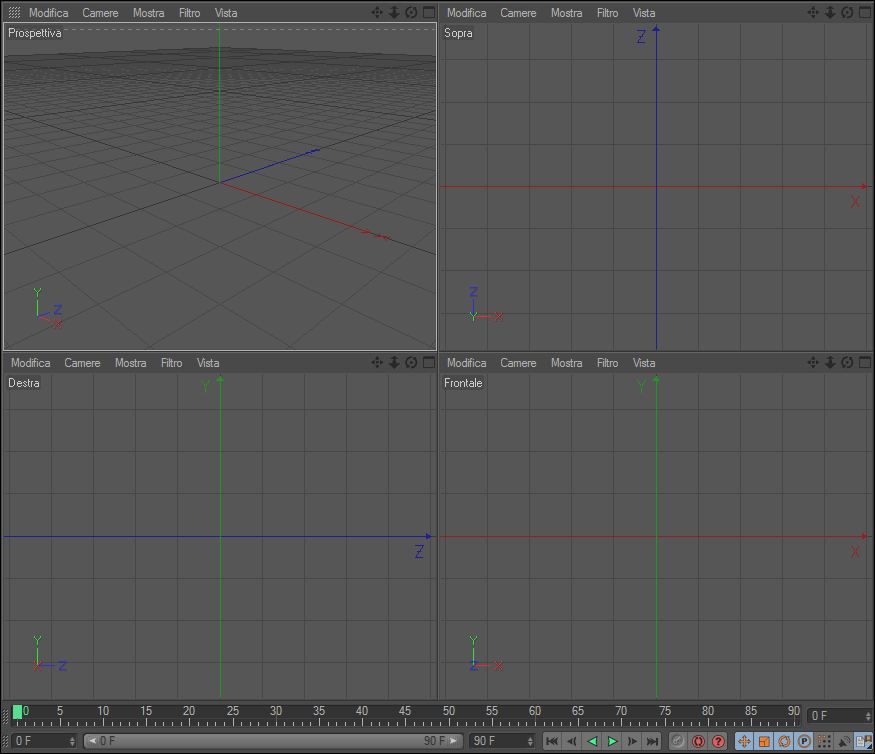Click zoom camera icon in Destra view

[x=394, y=362]
